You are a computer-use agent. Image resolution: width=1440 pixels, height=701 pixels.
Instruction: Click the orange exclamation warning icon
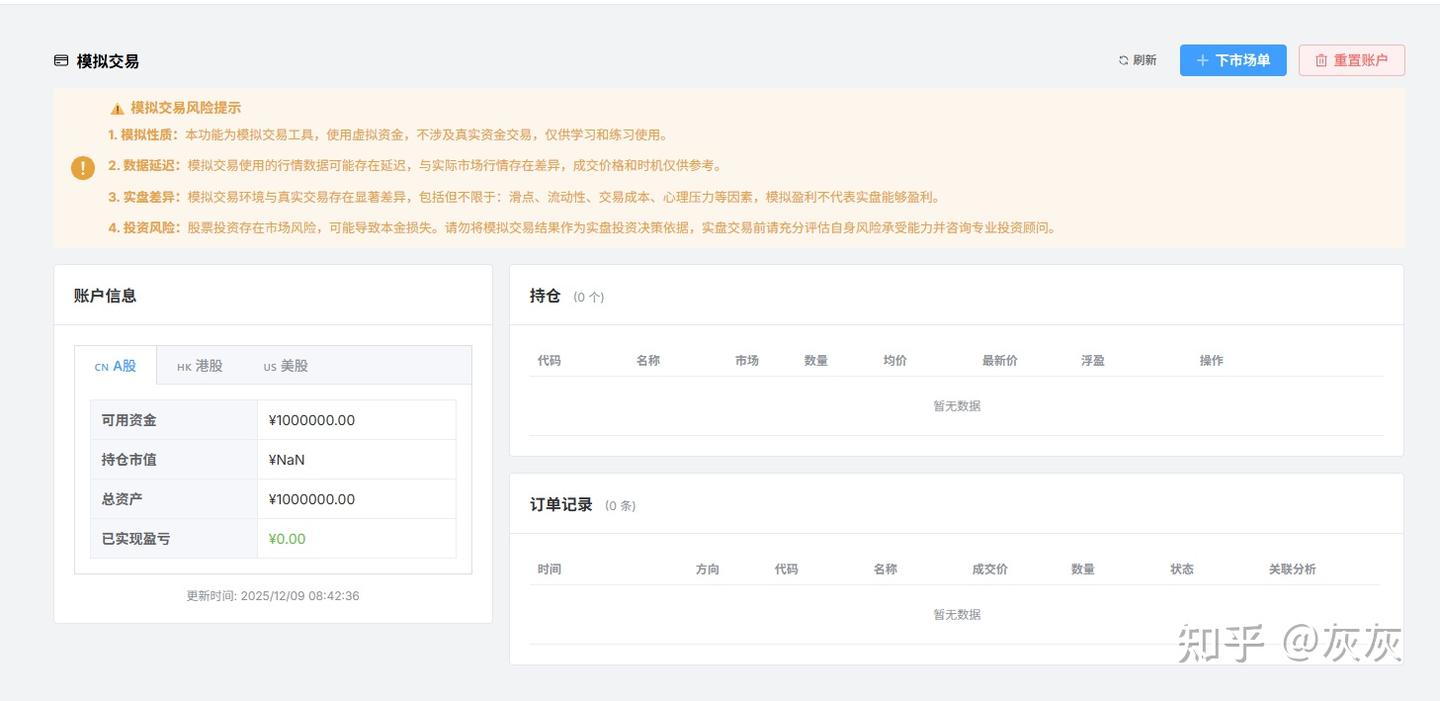pyautogui.click(x=82, y=168)
